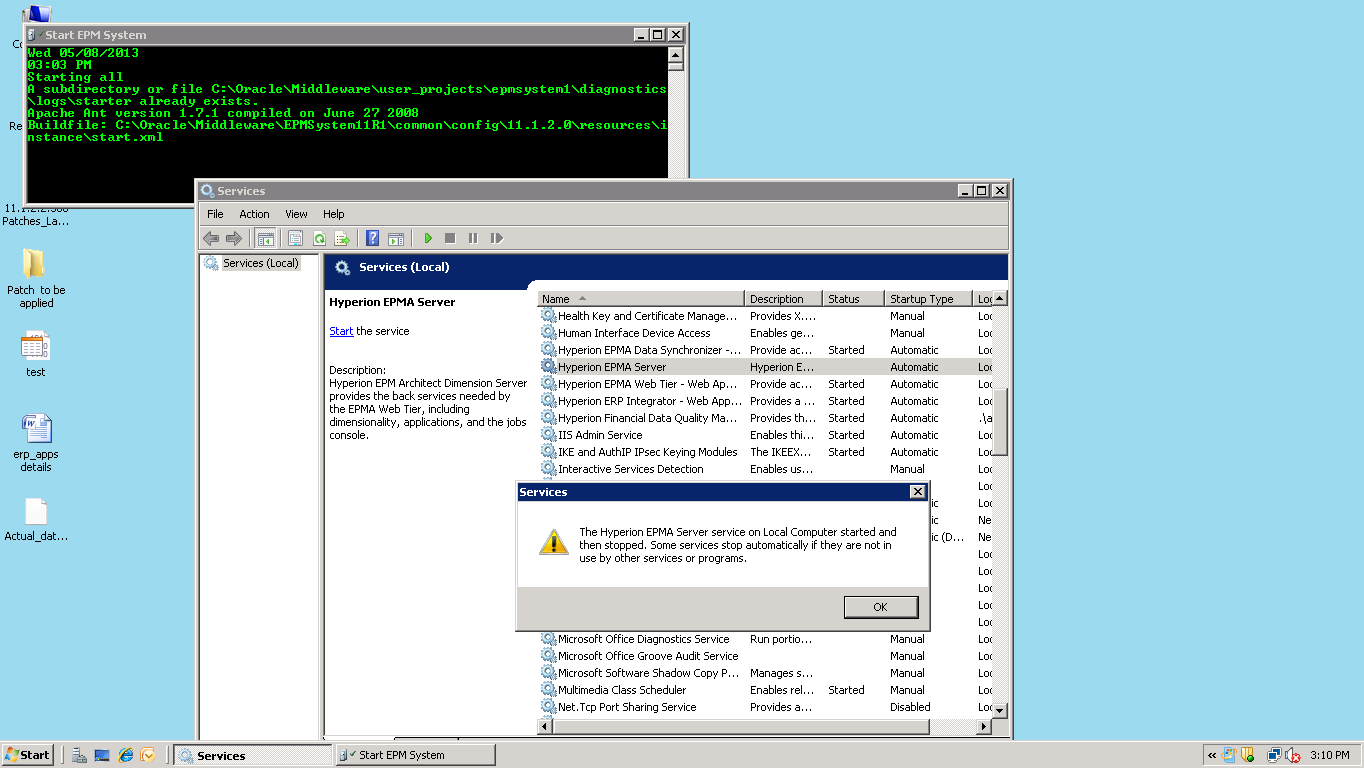Toggle the Show/Hide Console Tree toolbar icon
The image size is (1364, 768).
[x=265, y=238]
